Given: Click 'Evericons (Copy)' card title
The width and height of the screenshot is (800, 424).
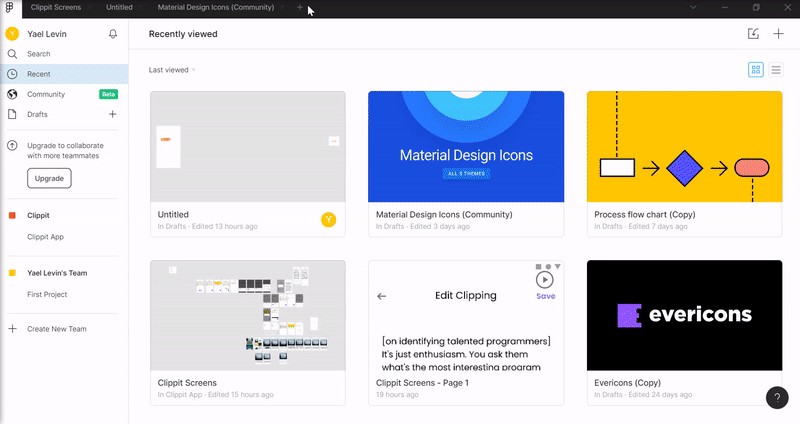Looking at the screenshot, I should coord(627,383).
